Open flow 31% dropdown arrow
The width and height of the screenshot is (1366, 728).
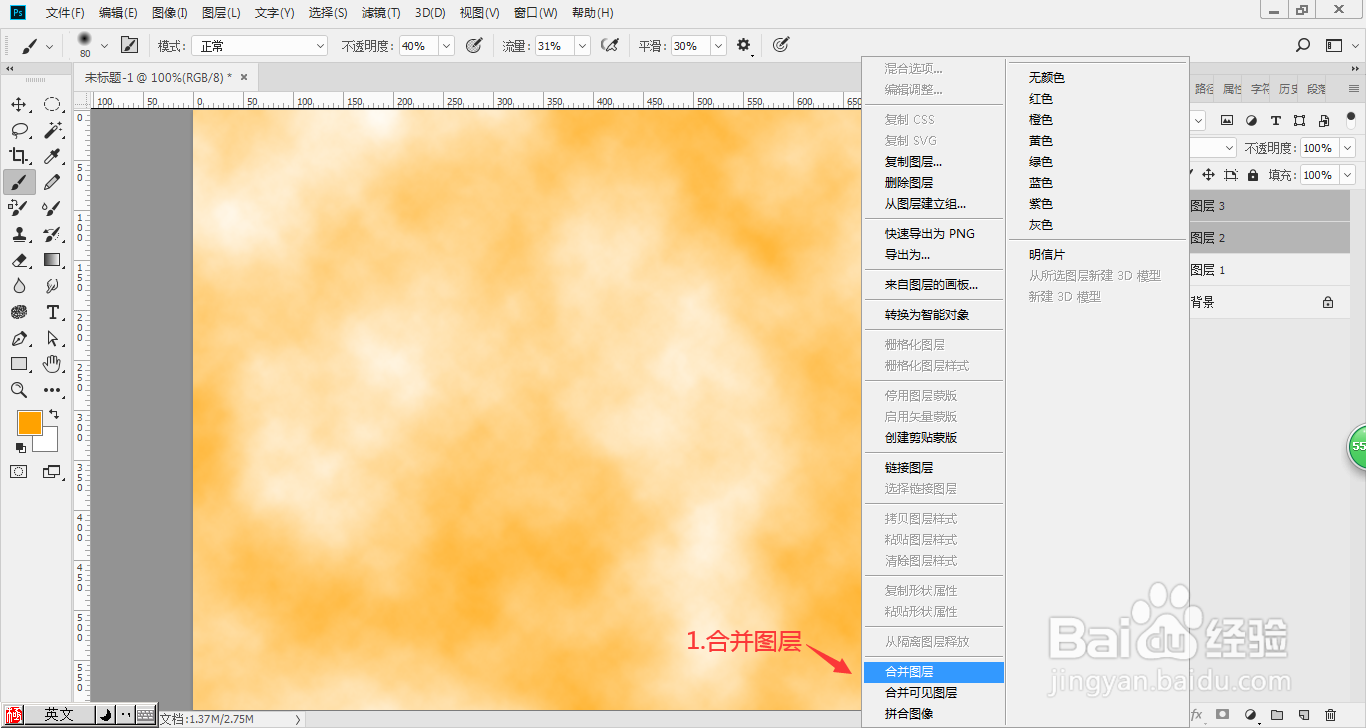582,45
